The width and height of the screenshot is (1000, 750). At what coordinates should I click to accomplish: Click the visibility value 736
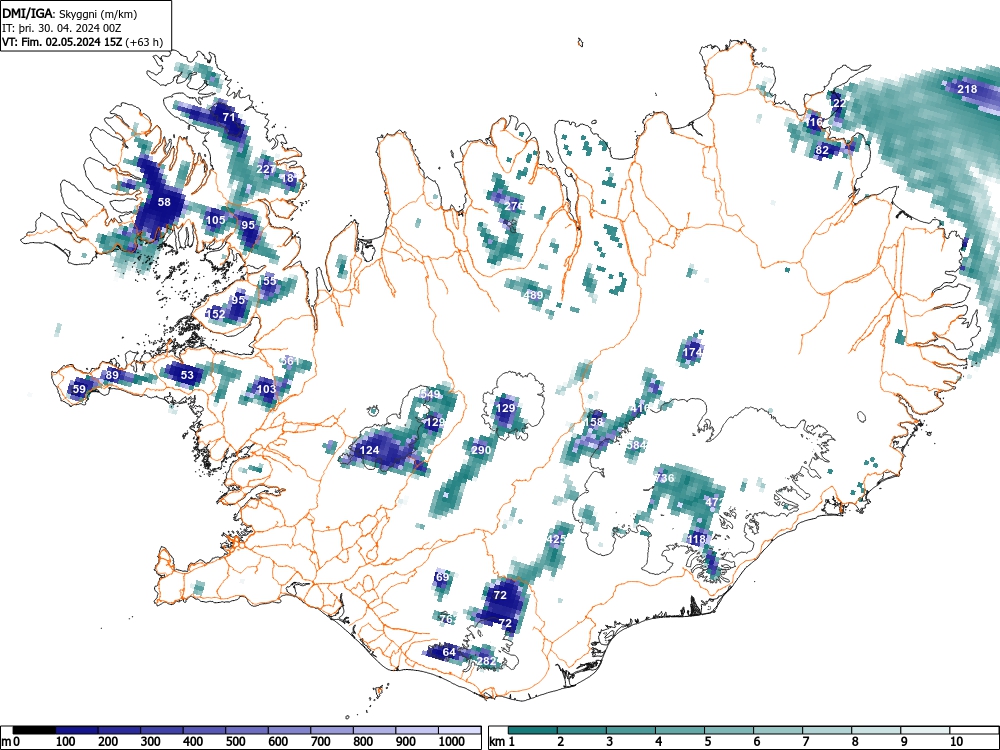coord(664,478)
